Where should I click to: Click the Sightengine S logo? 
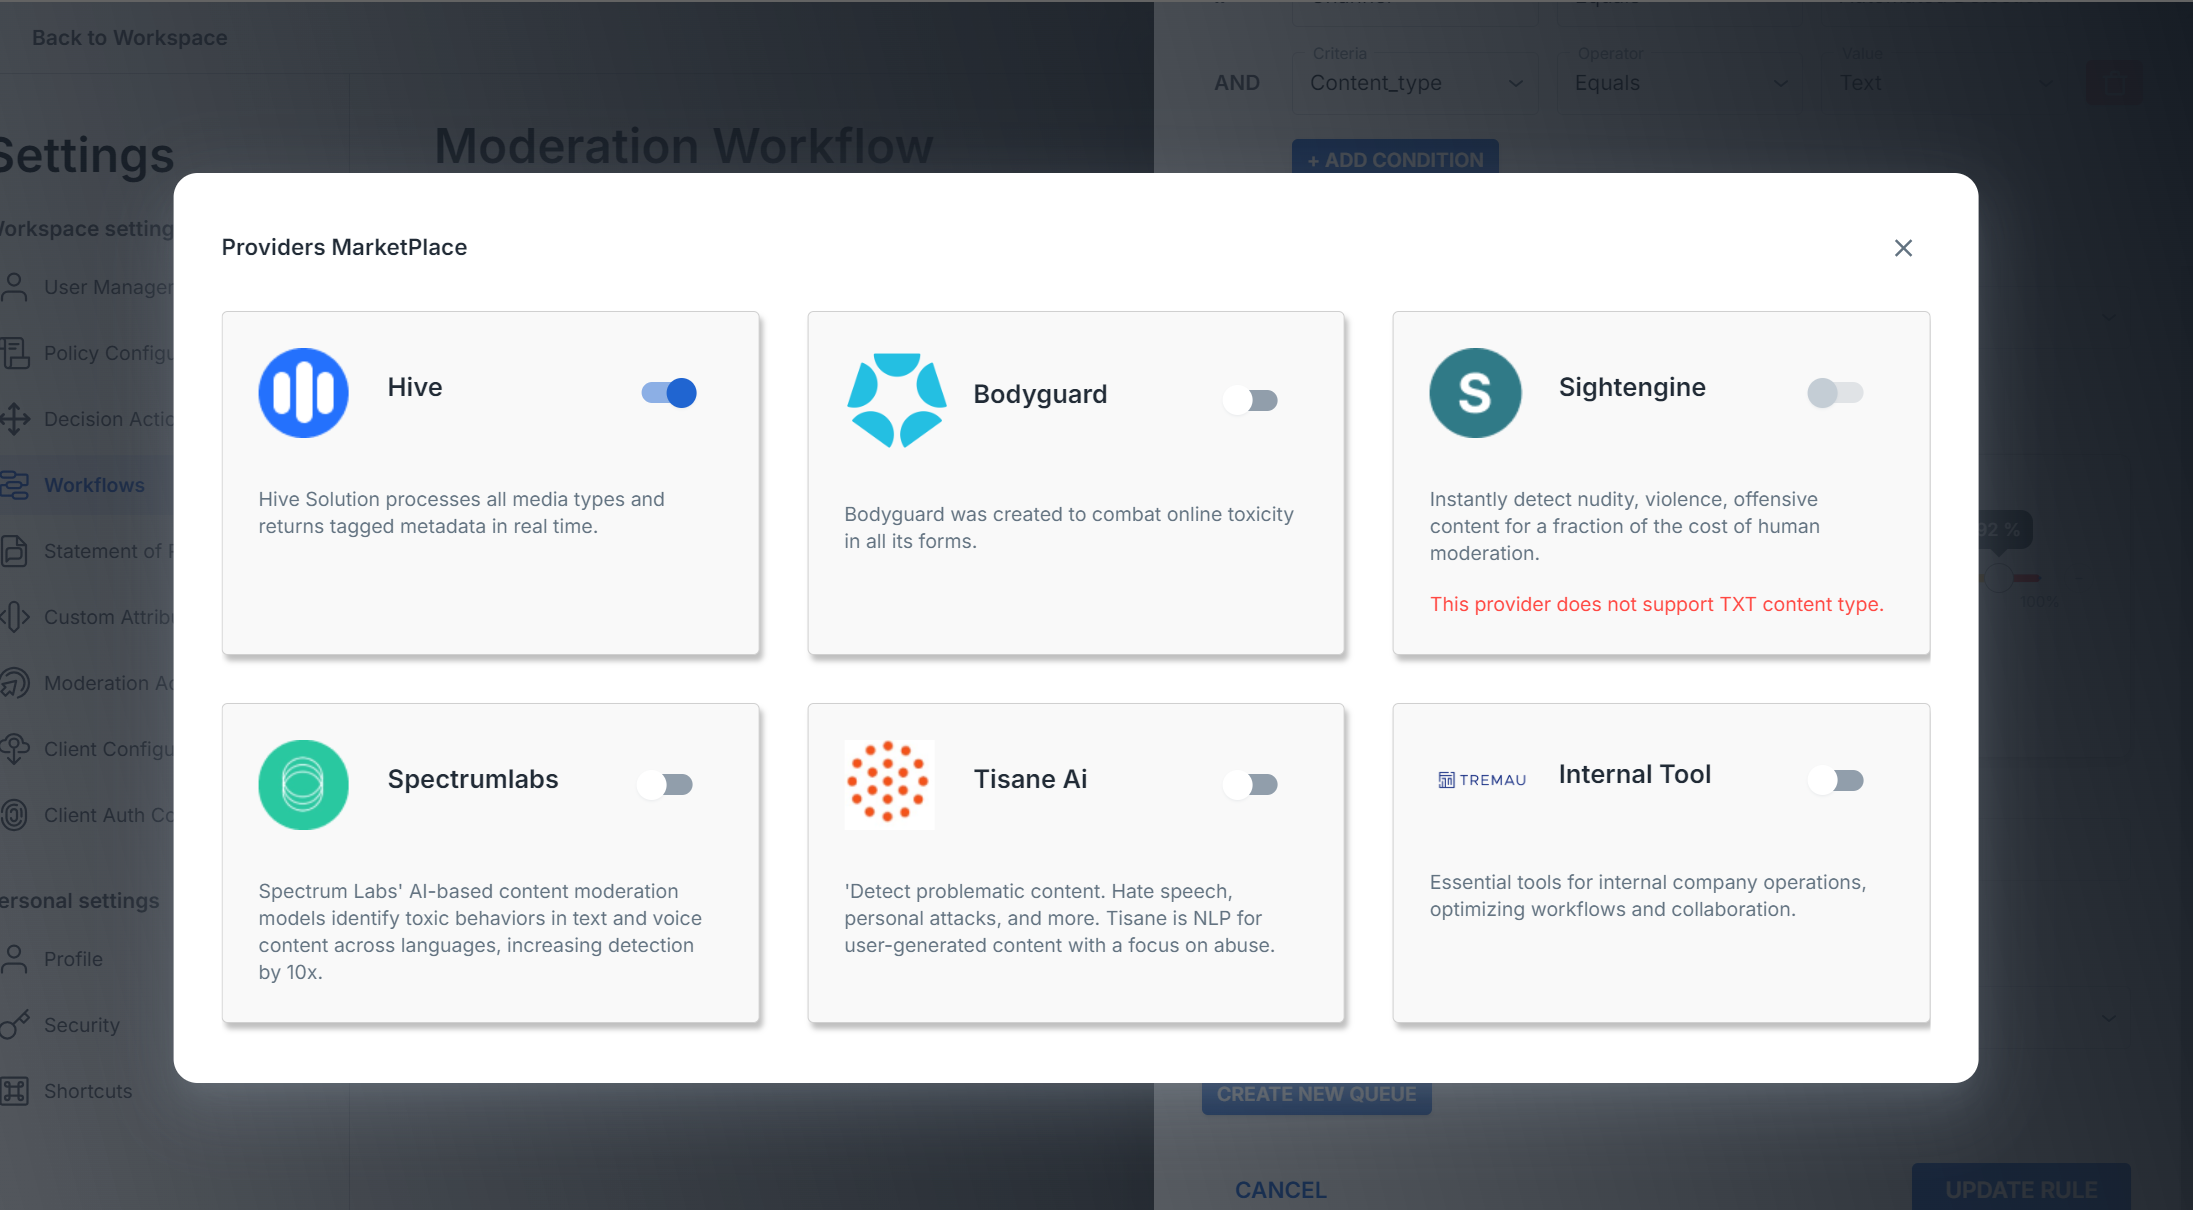coord(1475,393)
